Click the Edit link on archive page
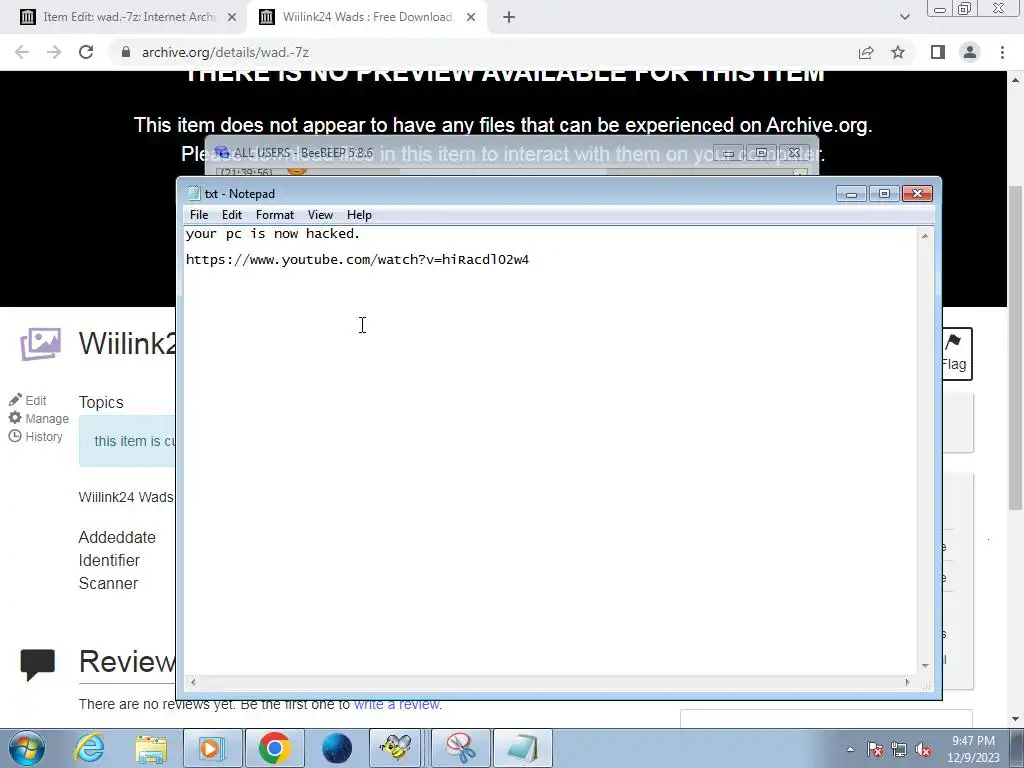Image resolution: width=1024 pixels, height=768 pixels. tap(28, 400)
